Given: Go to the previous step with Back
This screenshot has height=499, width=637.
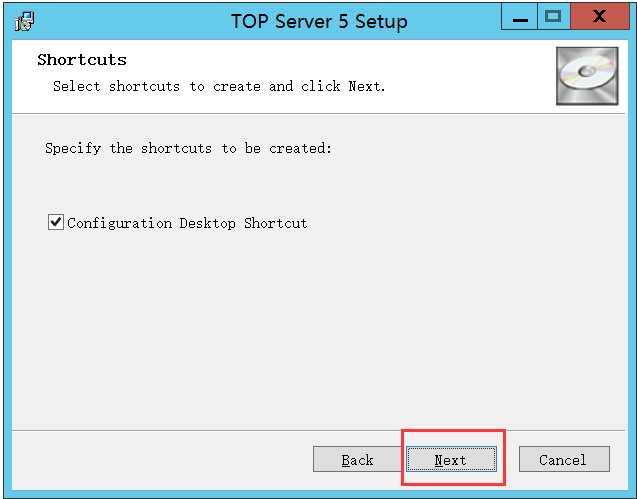Looking at the screenshot, I should tap(357, 460).
